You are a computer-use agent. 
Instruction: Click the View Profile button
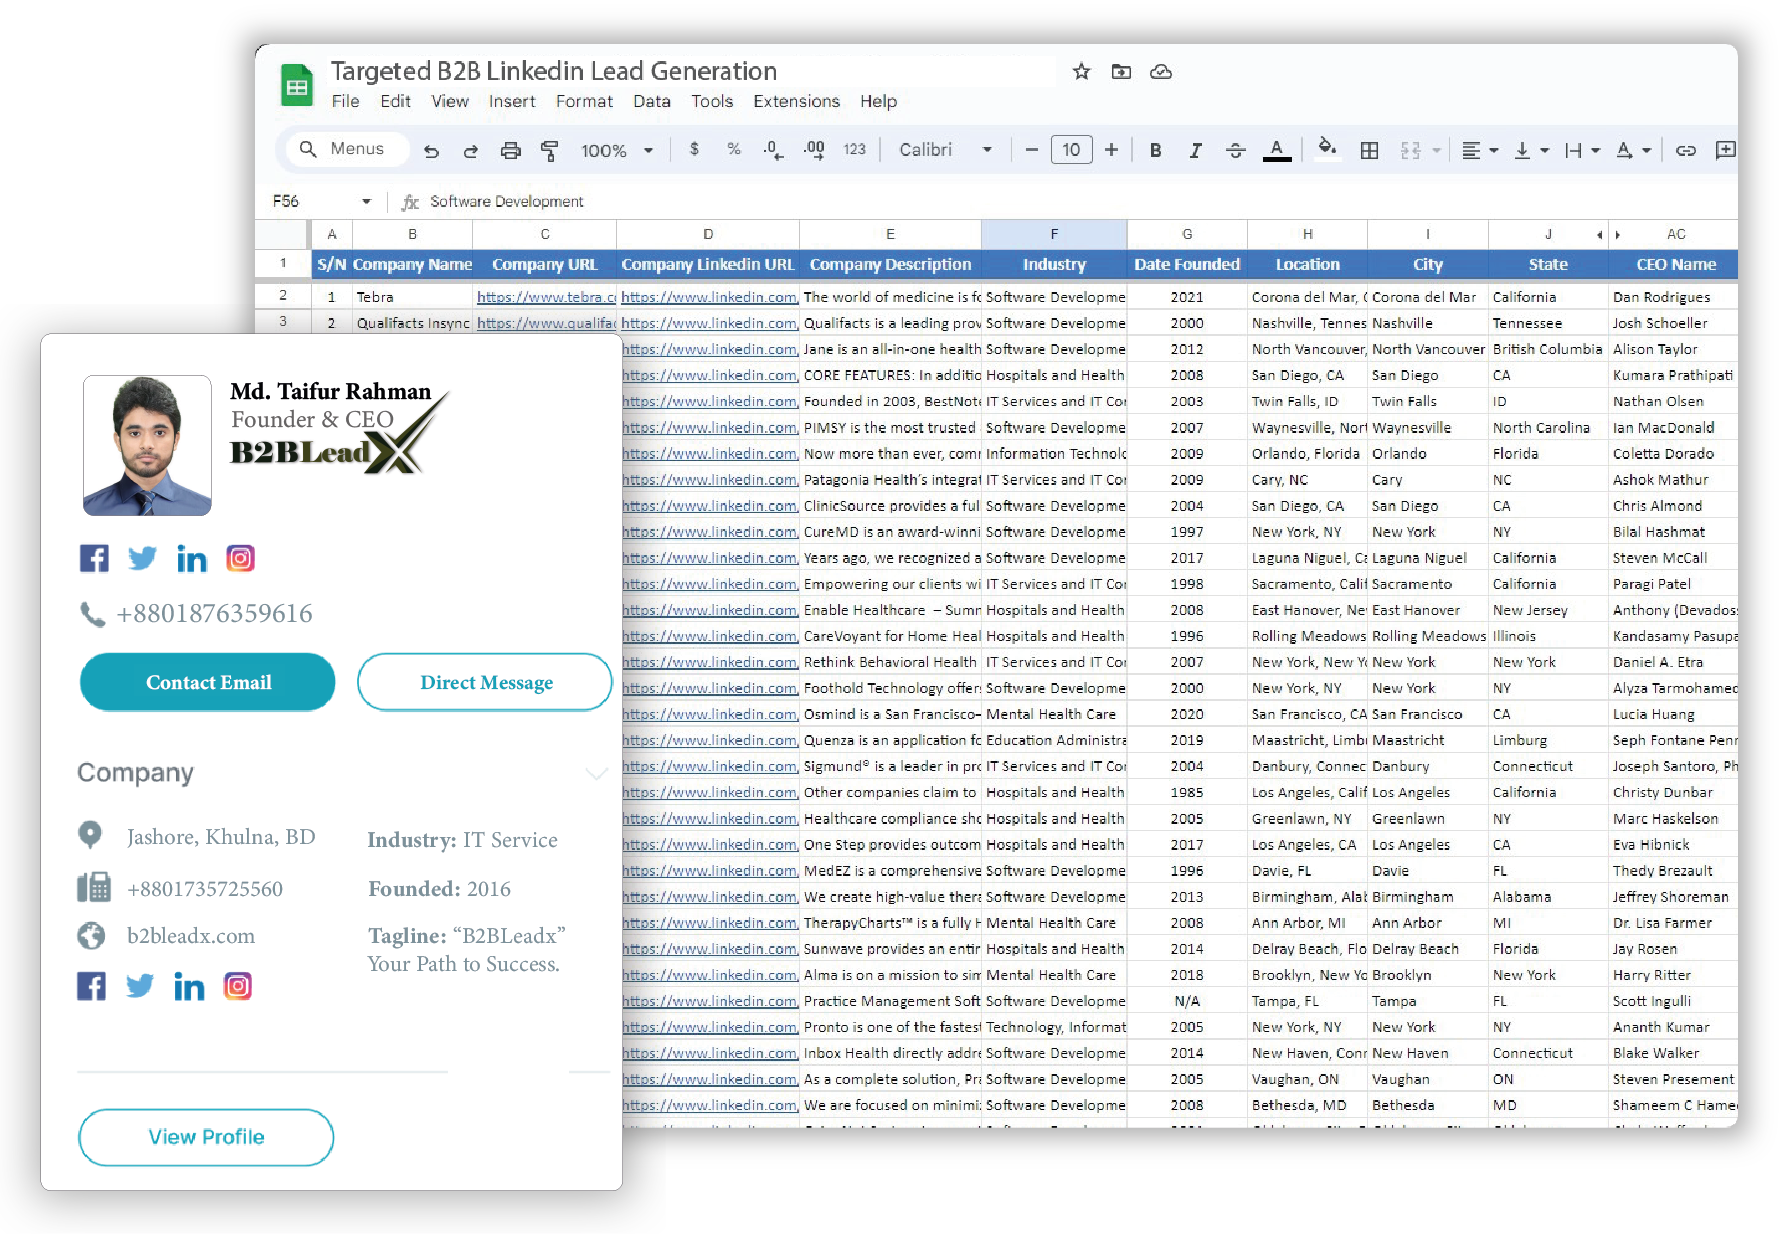tap(206, 1137)
